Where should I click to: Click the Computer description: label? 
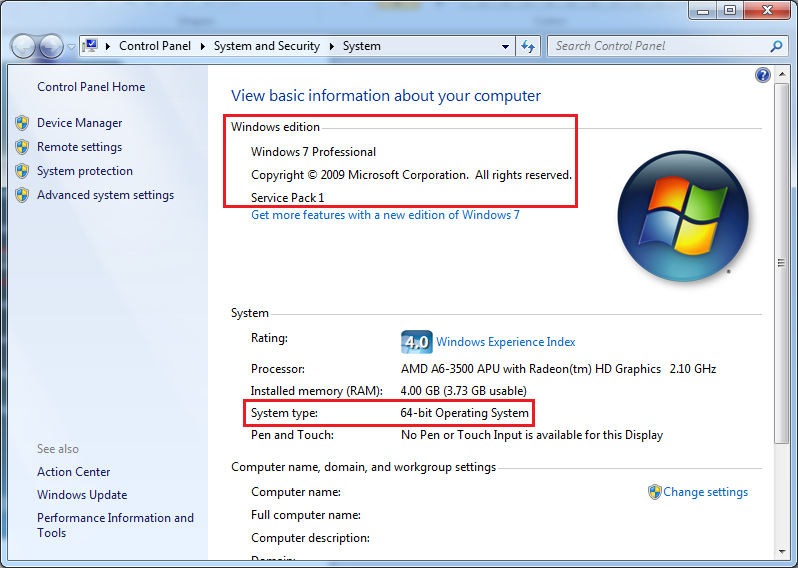click(310, 538)
